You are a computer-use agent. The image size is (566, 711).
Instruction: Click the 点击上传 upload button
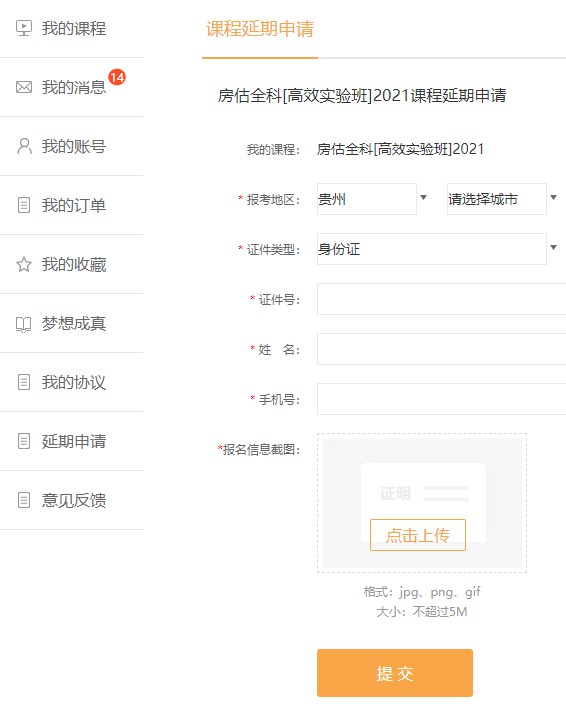pos(418,535)
